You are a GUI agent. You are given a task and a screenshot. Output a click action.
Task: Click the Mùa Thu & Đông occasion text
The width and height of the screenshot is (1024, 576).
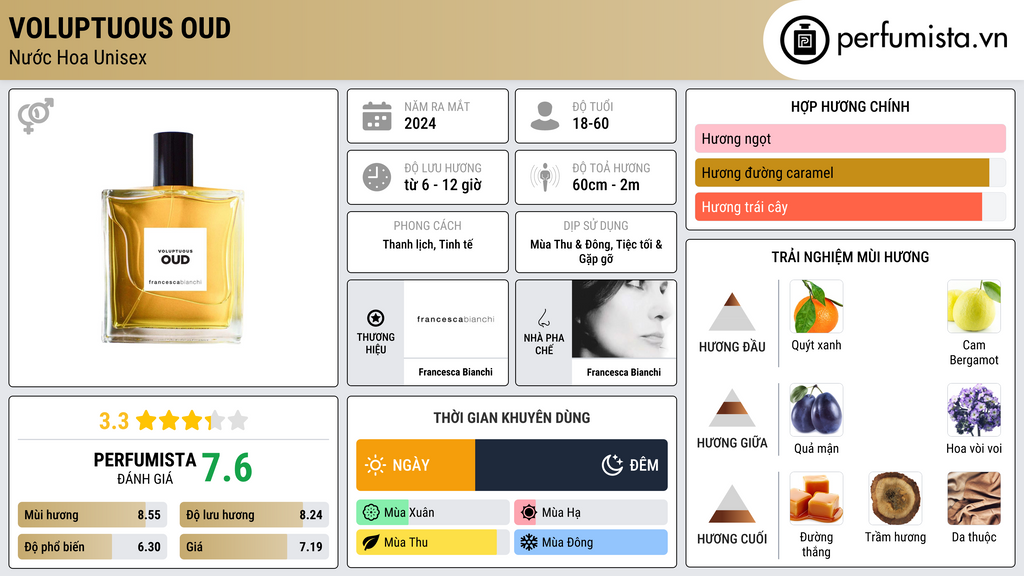pos(596,251)
